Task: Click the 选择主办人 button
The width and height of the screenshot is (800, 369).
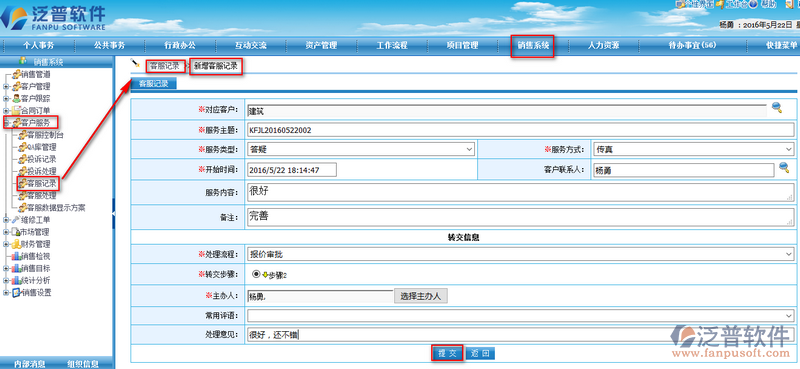Action: point(420,296)
